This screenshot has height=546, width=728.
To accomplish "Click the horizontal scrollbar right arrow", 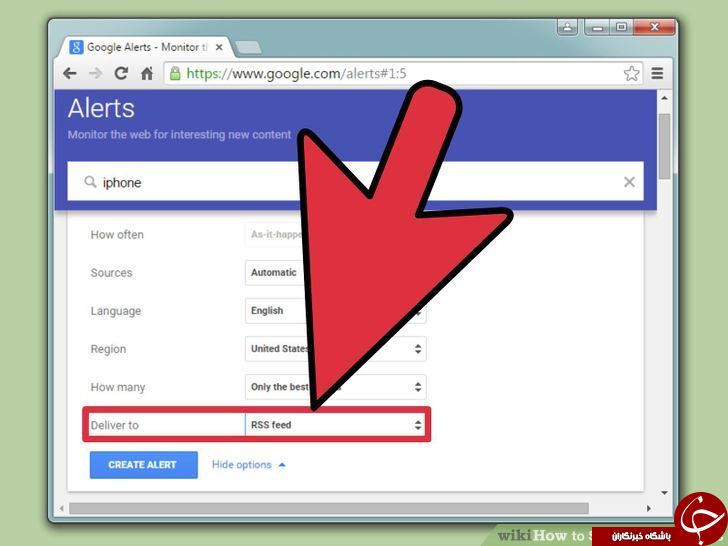I will 649,508.
